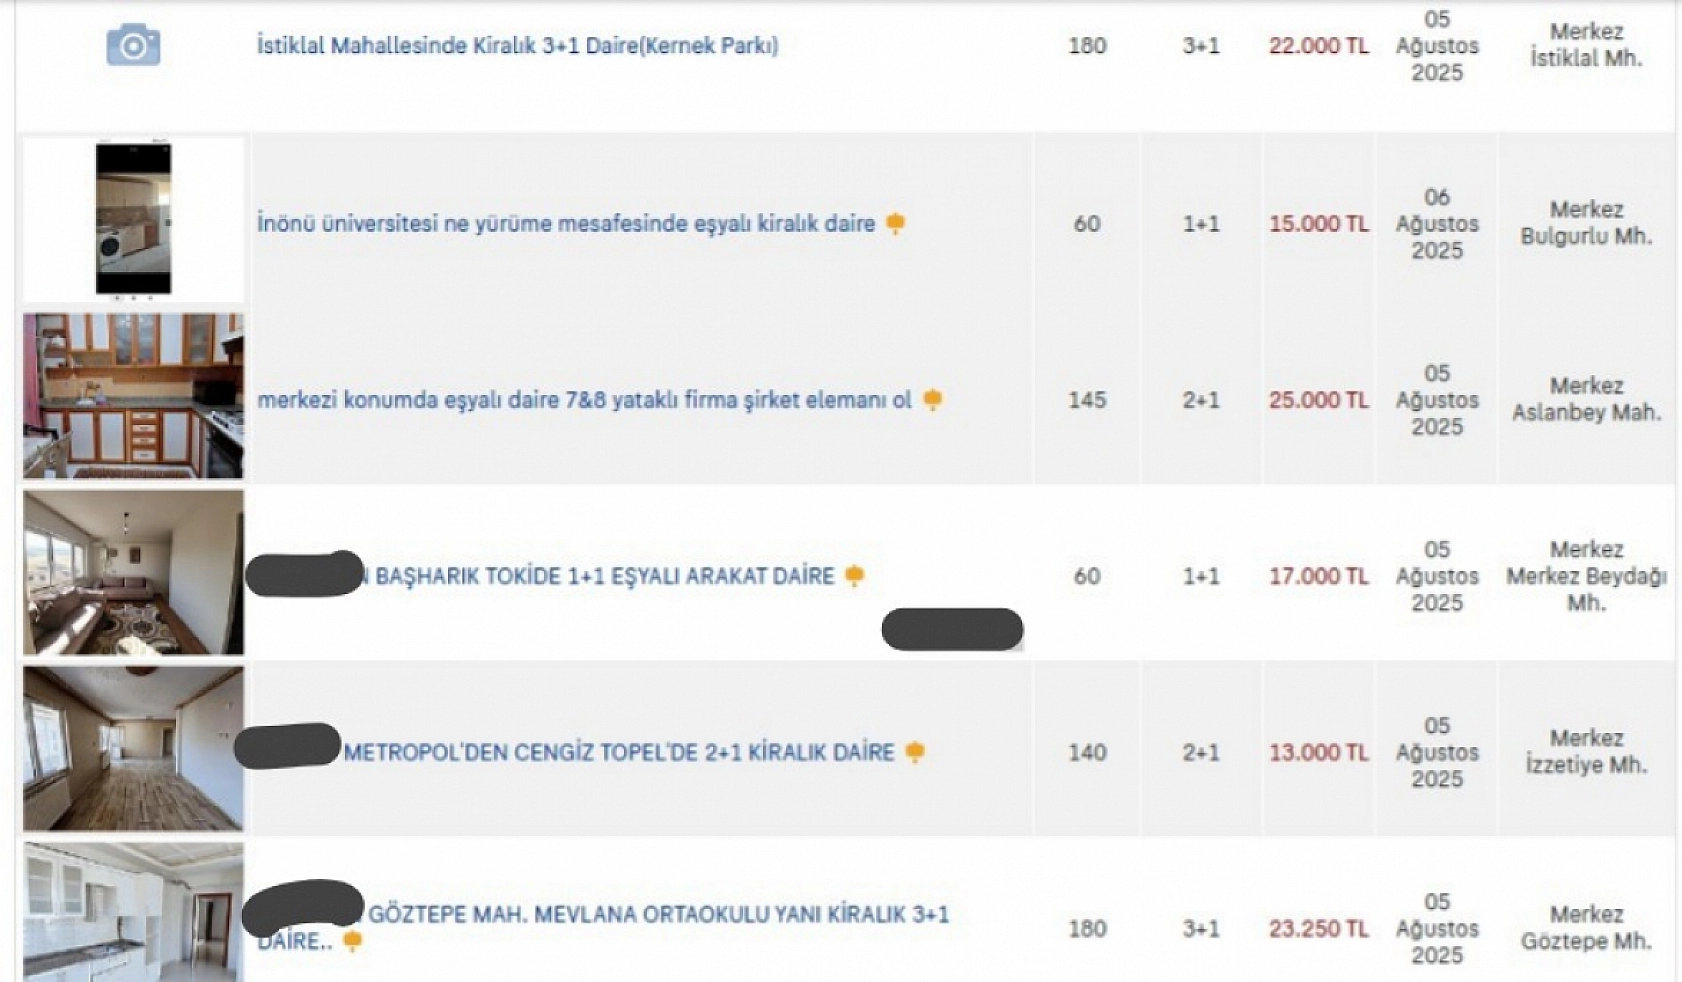
Task: Click the phone screenshot thumbnail with washing machine
Action: point(133,219)
